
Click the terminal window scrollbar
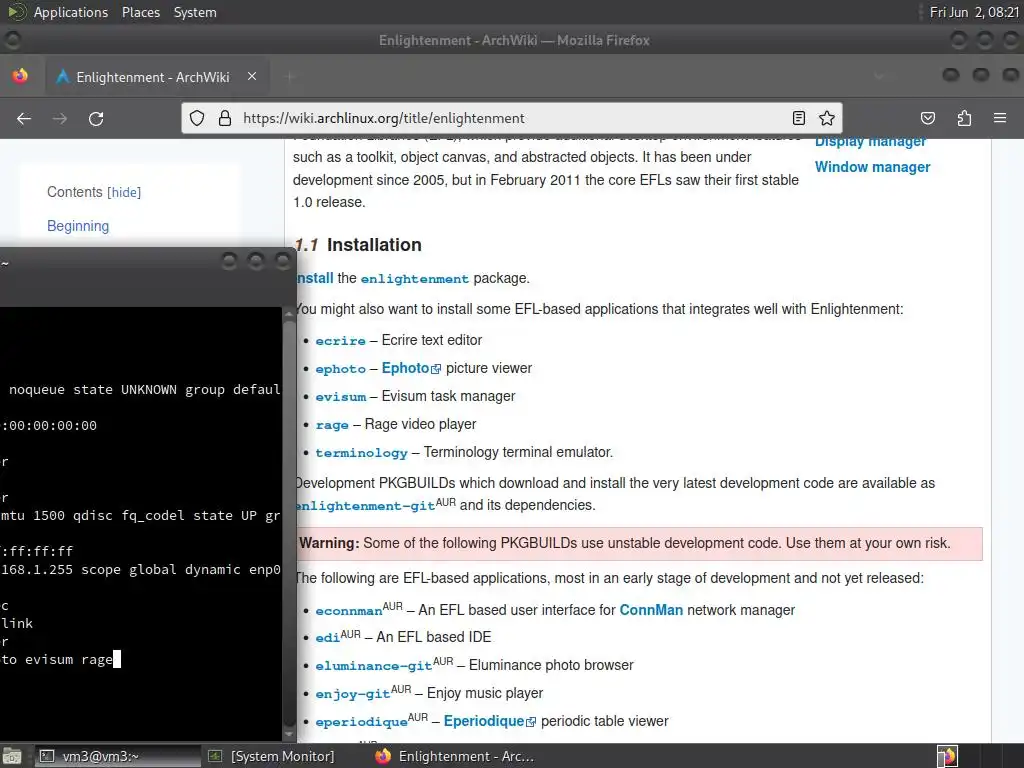click(x=290, y=525)
